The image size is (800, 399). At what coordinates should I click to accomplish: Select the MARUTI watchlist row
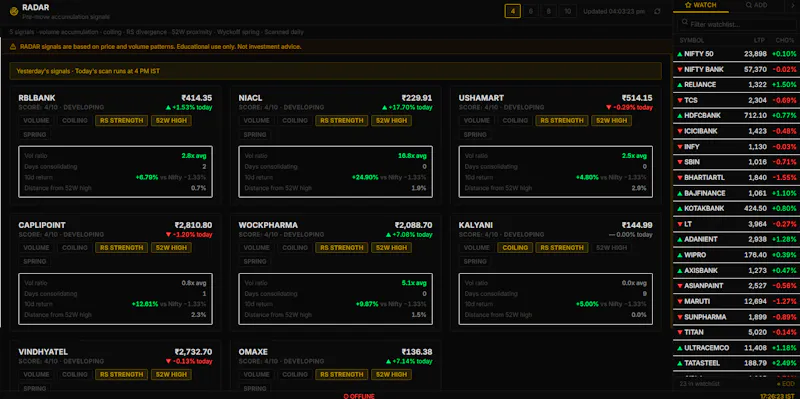(x=737, y=302)
